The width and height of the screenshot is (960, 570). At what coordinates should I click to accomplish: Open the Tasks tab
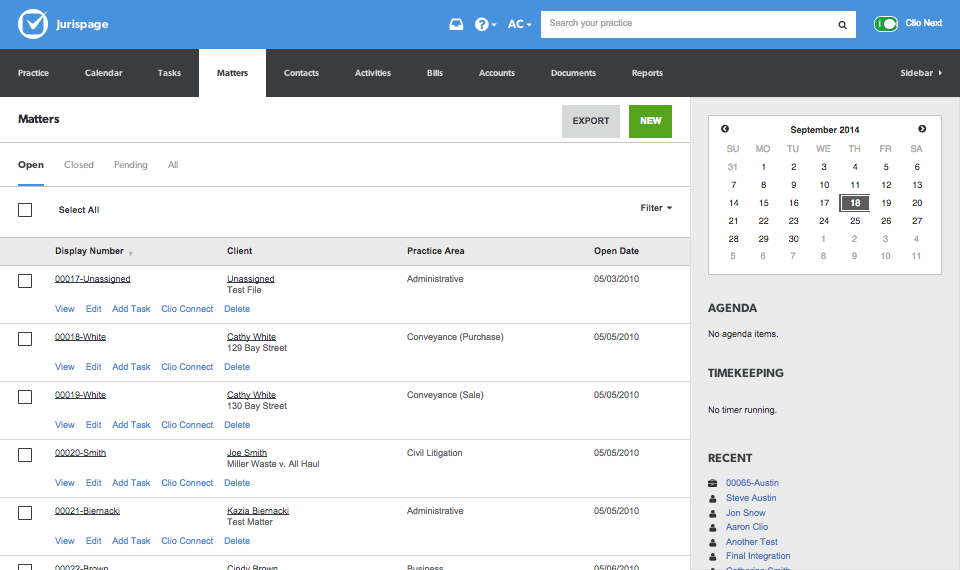(169, 73)
